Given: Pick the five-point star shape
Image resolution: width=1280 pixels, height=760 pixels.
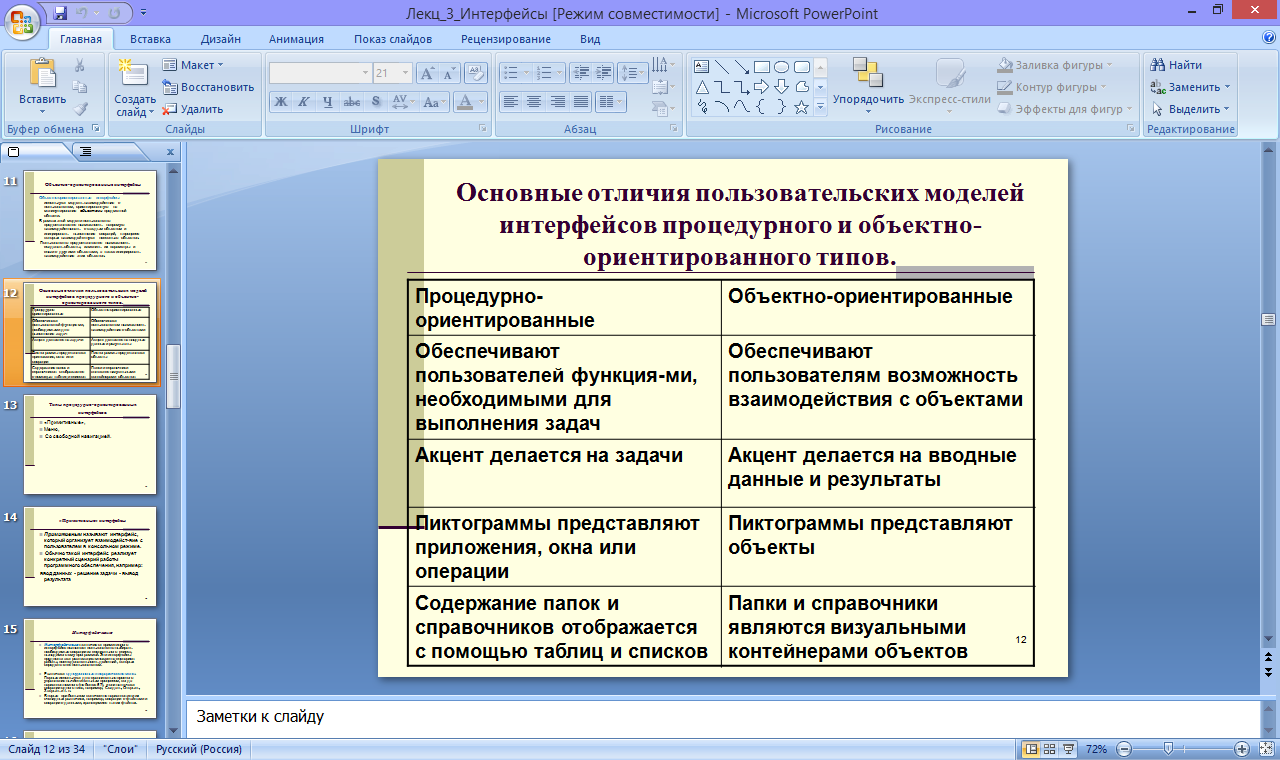Looking at the screenshot, I should click(802, 106).
